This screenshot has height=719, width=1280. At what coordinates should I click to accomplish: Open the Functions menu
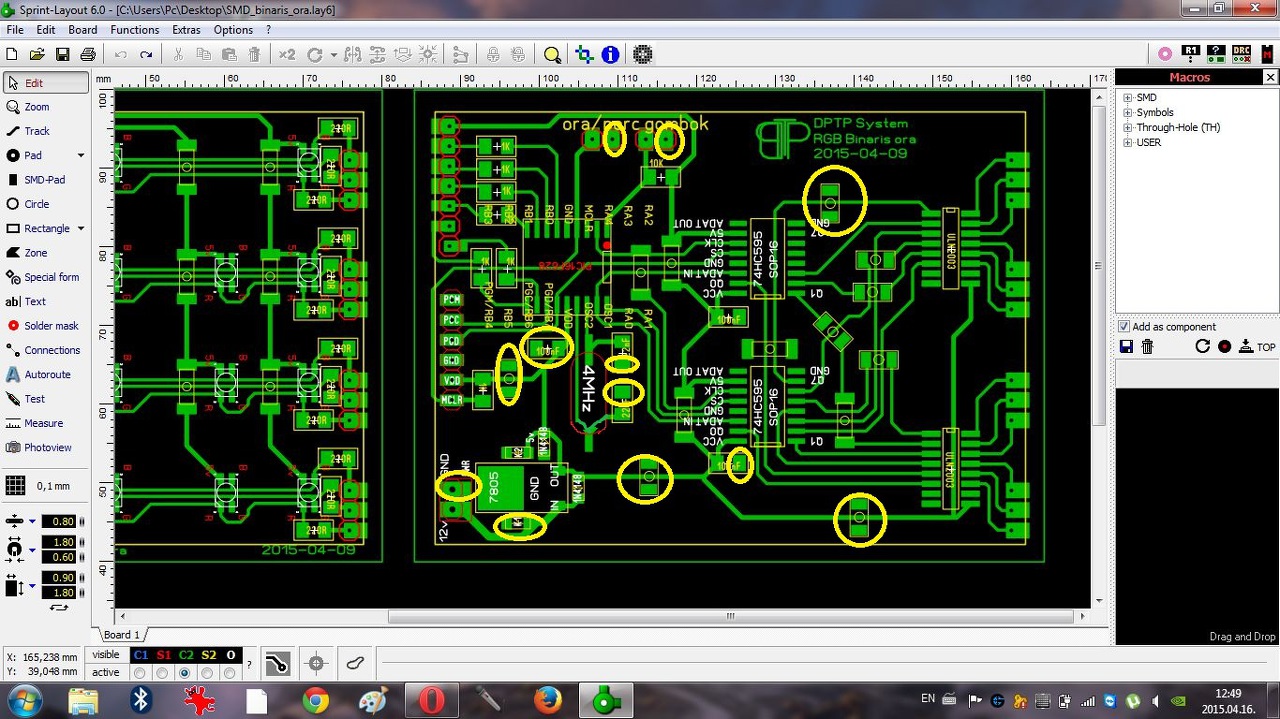135,30
